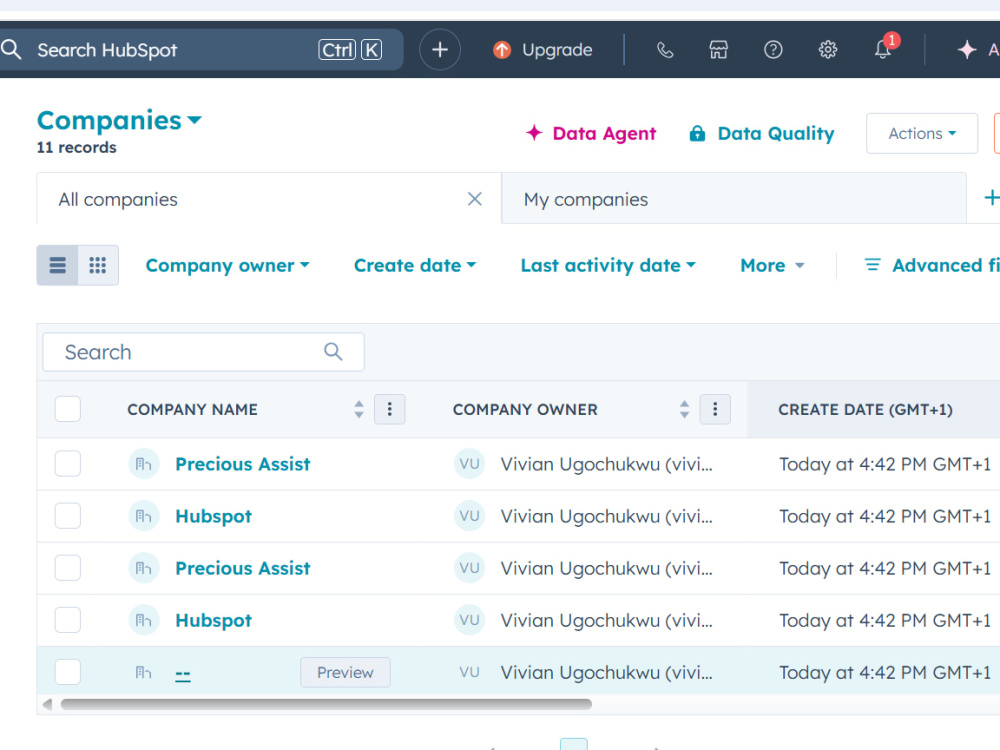Image resolution: width=1000 pixels, height=750 pixels.
Task: Click the Data Quality link
Action: coord(761,133)
